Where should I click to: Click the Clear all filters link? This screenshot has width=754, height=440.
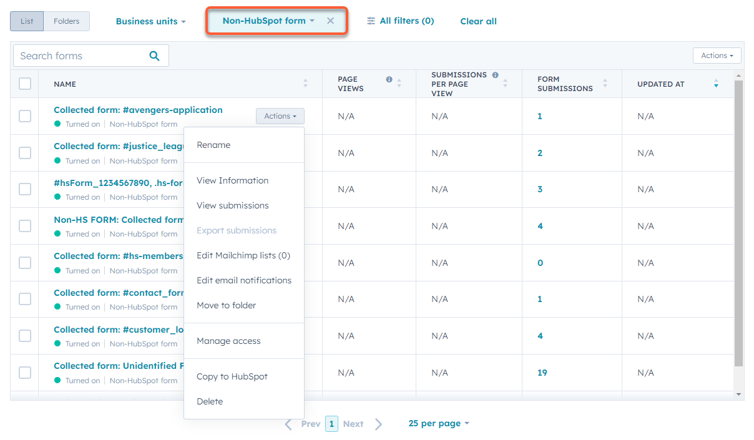point(478,21)
